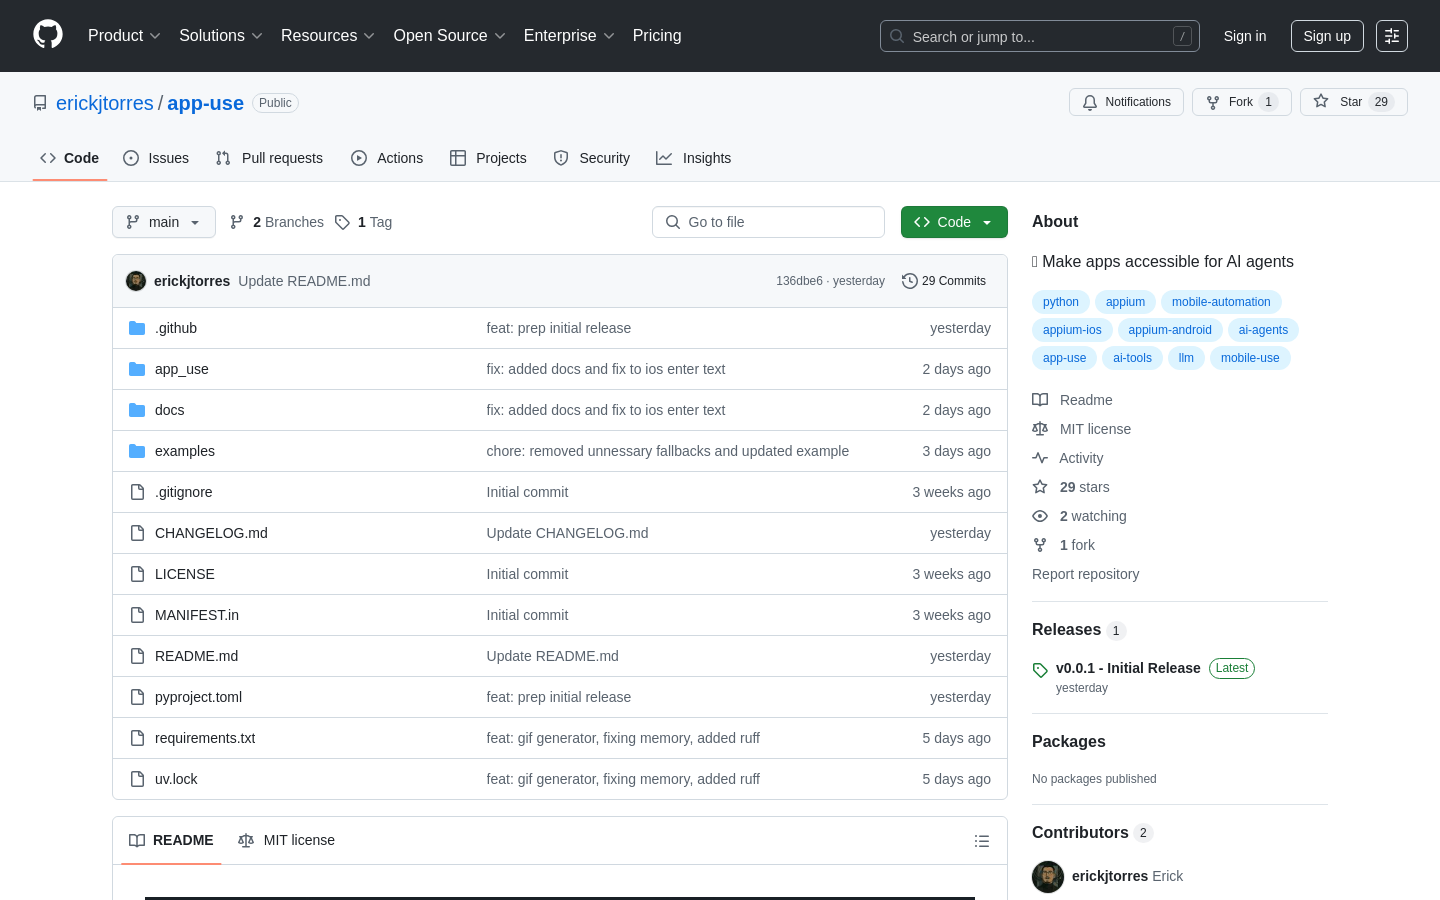
Task: Open the pyproject.toml file
Action: coord(198,697)
